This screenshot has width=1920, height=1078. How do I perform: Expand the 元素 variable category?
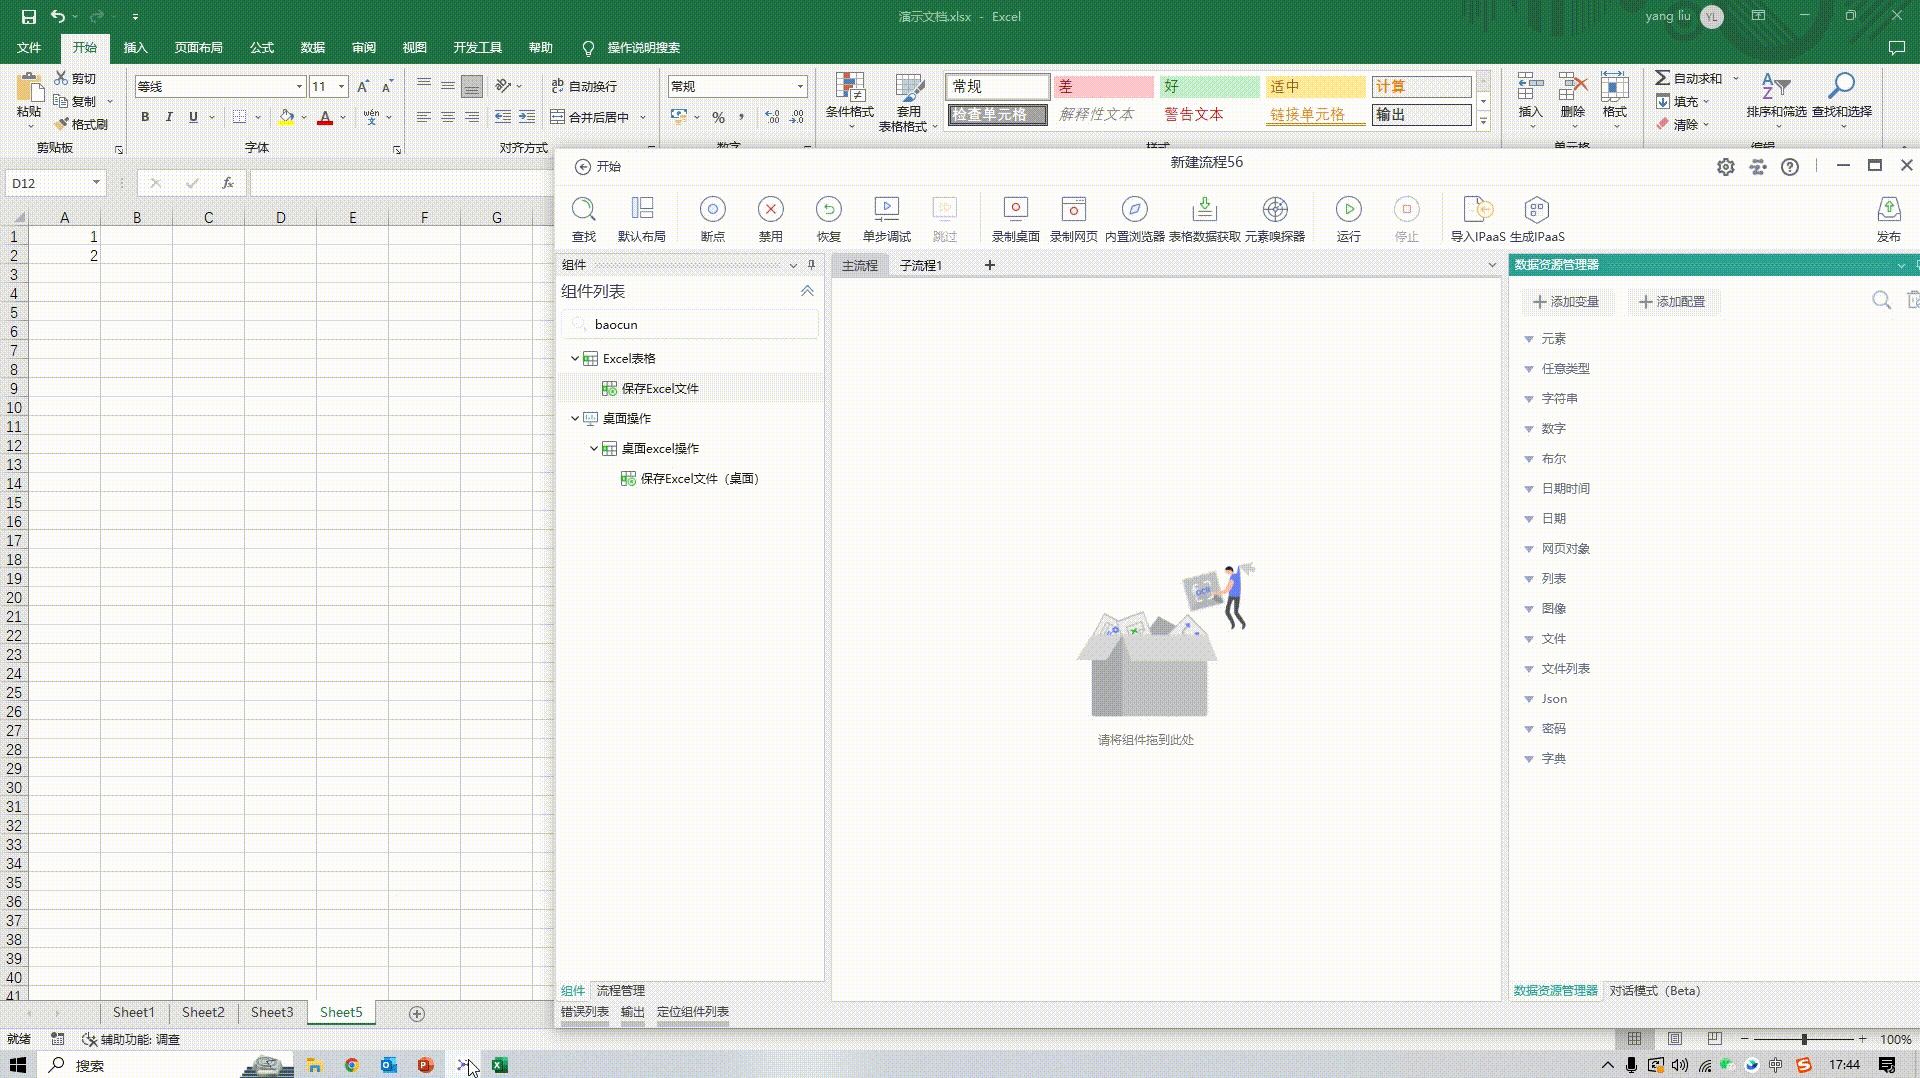1528,339
